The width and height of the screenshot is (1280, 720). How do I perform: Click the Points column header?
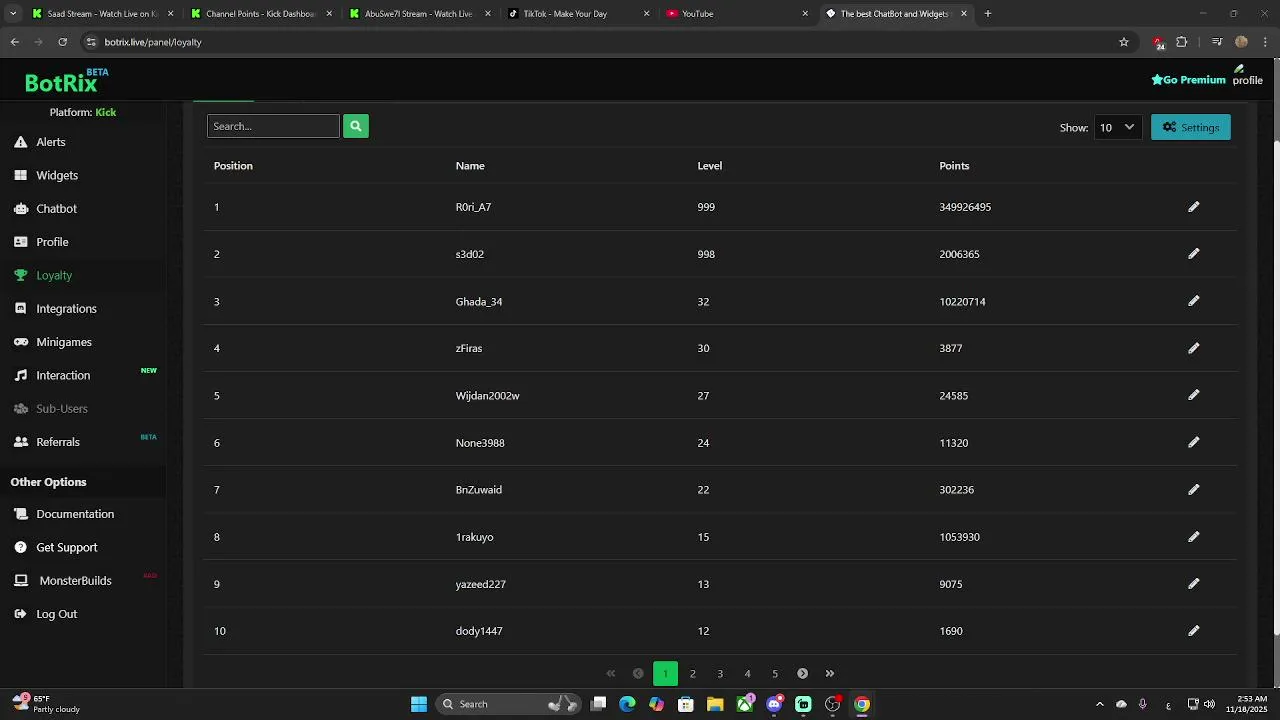[954, 166]
